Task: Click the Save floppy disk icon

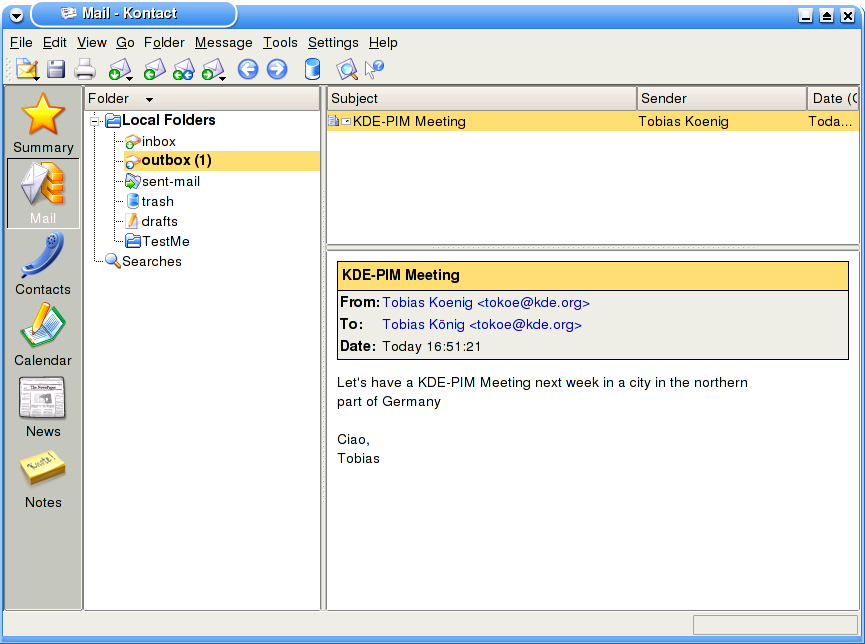Action: [x=56, y=70]
